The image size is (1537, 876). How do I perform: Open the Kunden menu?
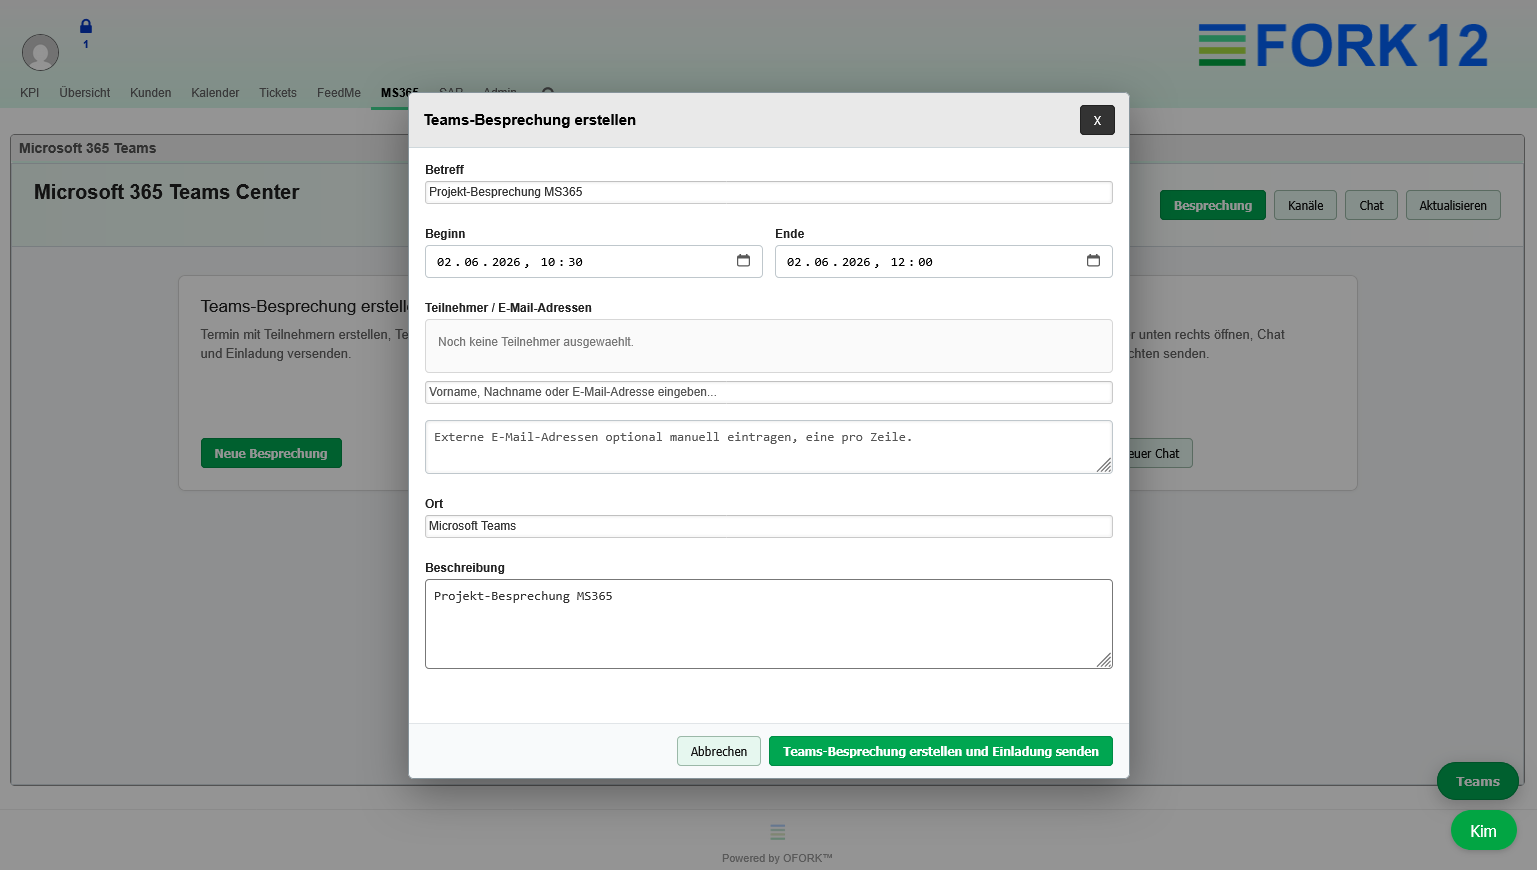[151, 93]
